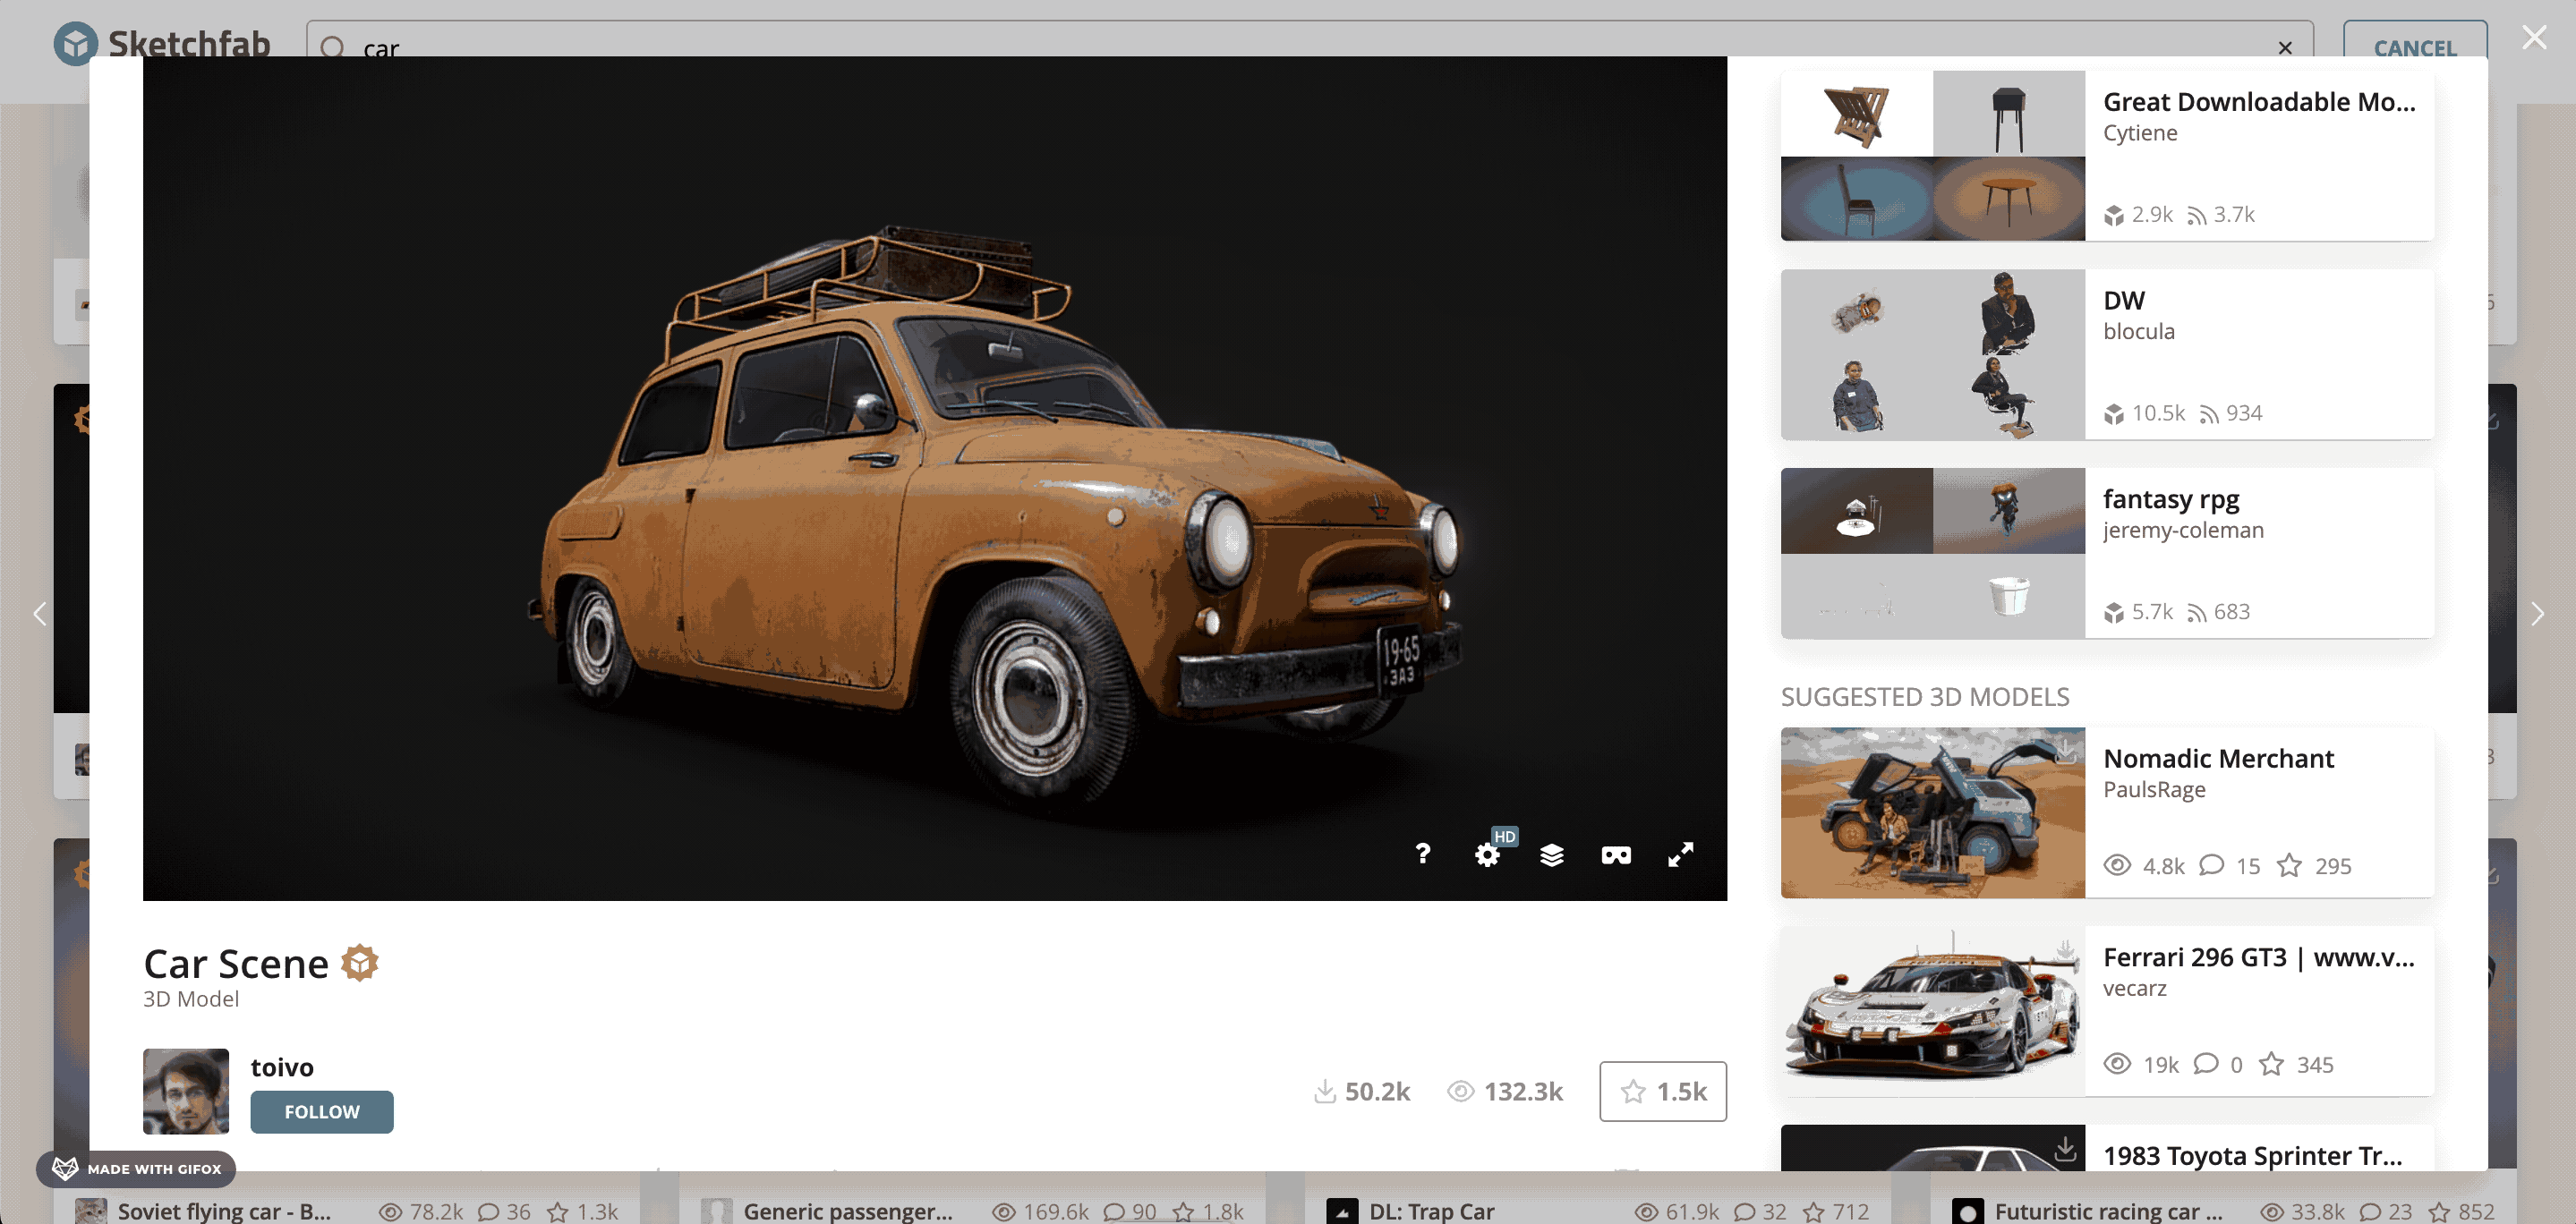This screenshot has height=1224, width=2576.
Task: Click the download count 50.2k
Action: 1361,1091
